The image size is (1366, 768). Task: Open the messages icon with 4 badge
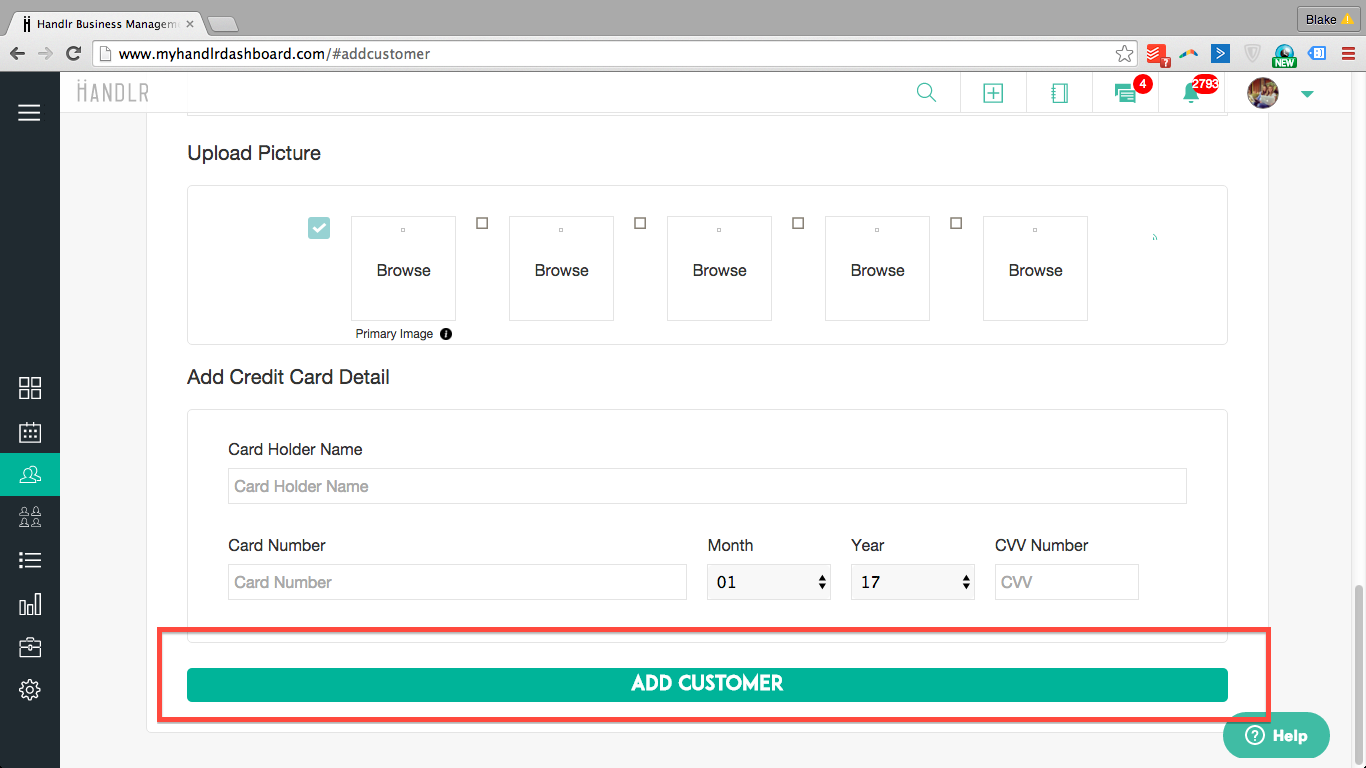(x=1125, y=93)
